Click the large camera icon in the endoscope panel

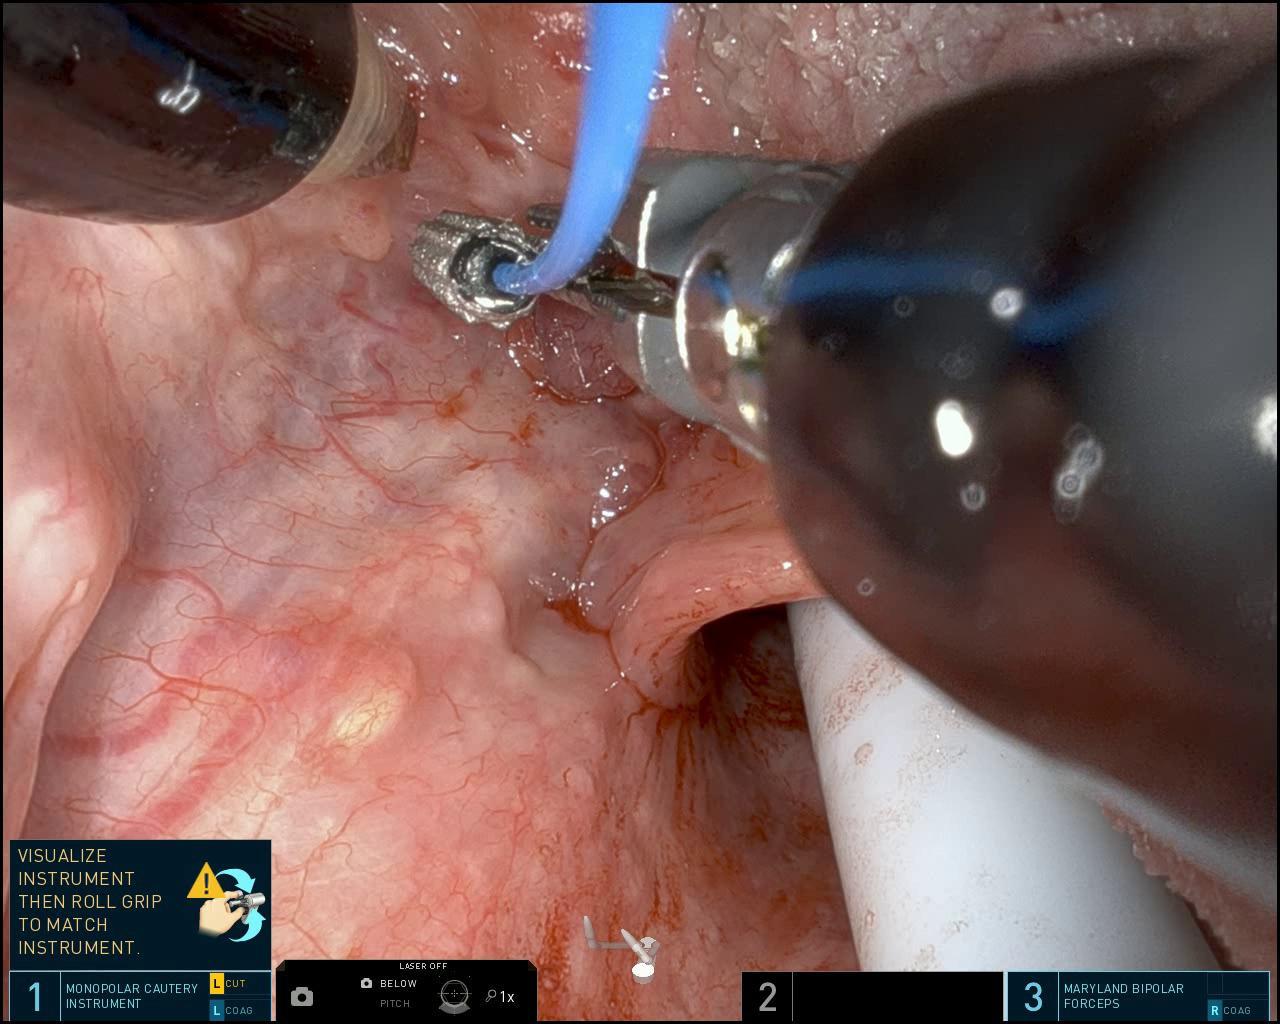[302, 996]
